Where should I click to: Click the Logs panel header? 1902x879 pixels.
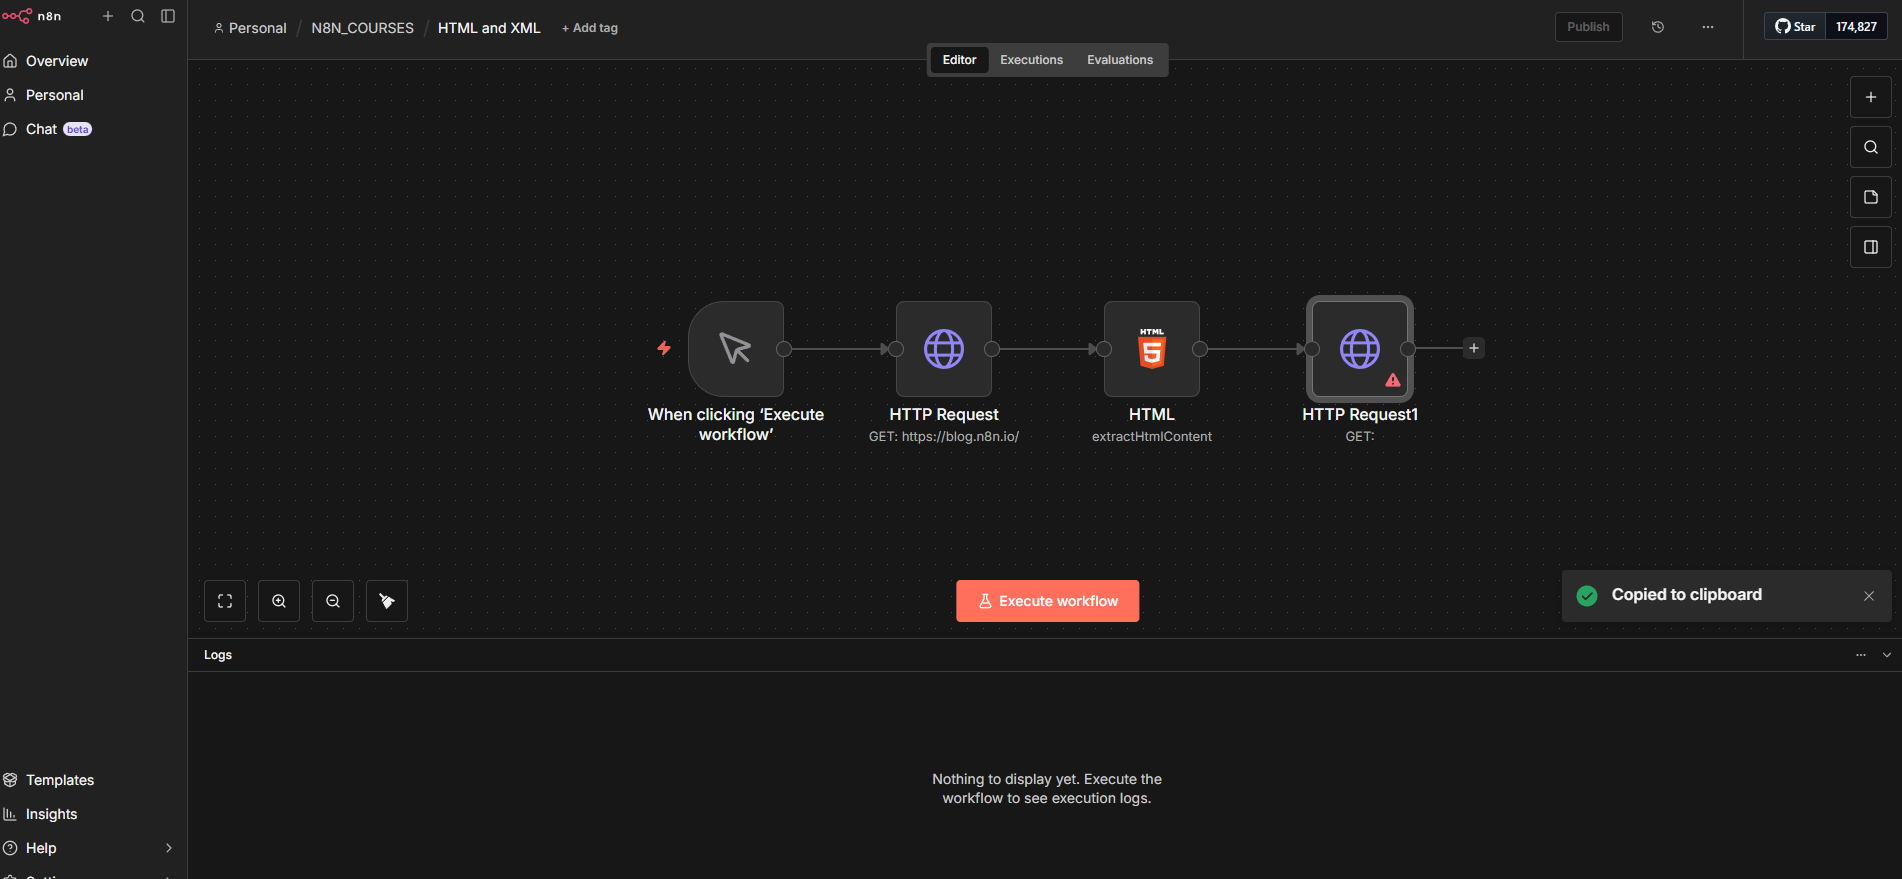coord(1045,655)
